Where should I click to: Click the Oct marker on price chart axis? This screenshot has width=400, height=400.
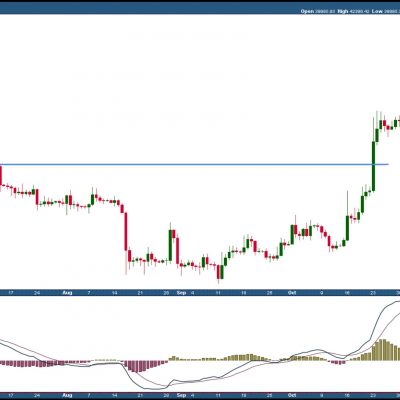(x=292, y=293)
